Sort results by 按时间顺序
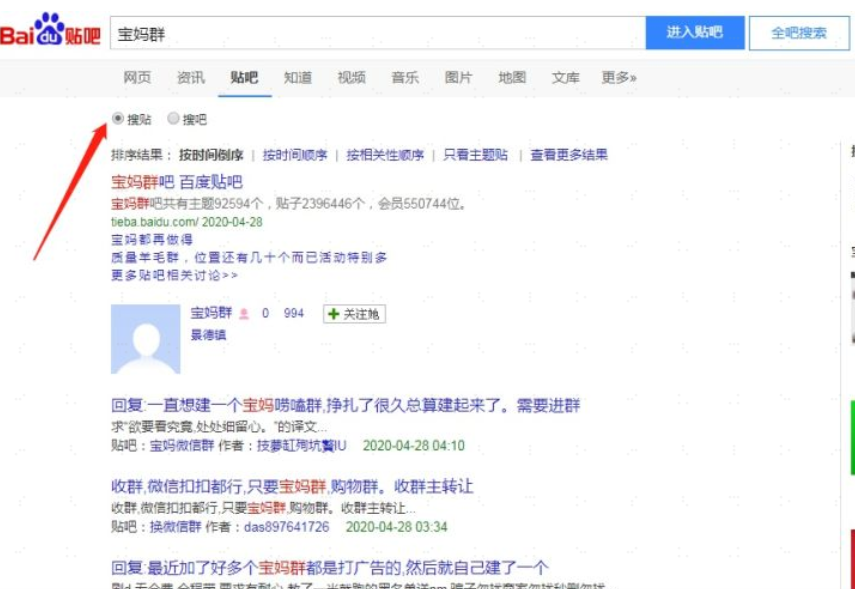 pyautogui.click(x=295, y=155)
